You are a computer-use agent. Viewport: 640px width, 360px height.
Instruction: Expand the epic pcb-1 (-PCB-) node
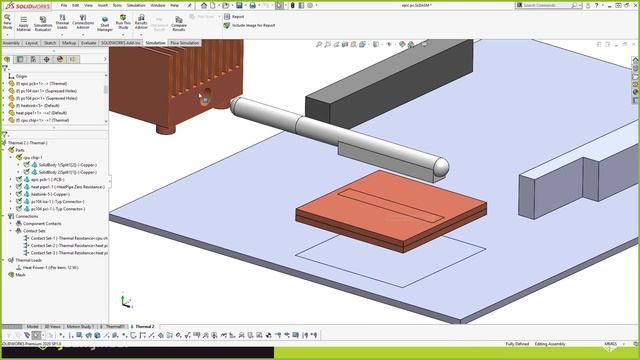[x=11, y=180]
